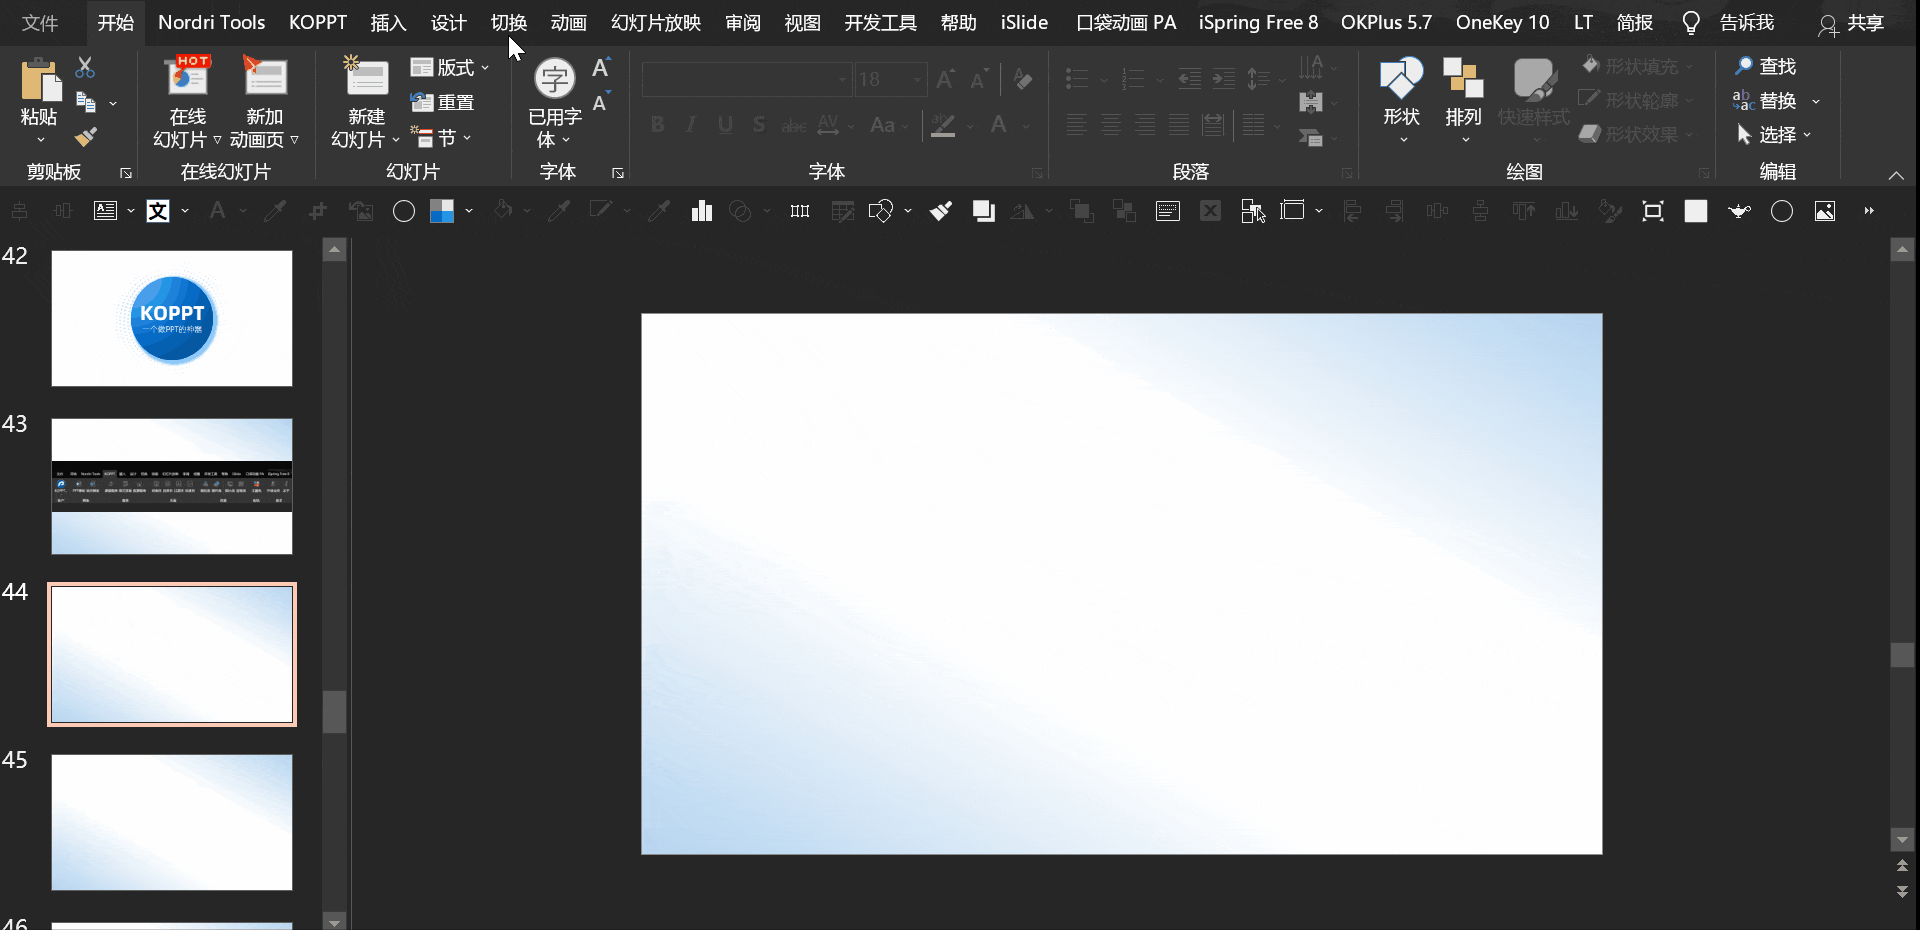
Task: Select slide 42 KOPPT thumbnail
Action: [172, 318]
